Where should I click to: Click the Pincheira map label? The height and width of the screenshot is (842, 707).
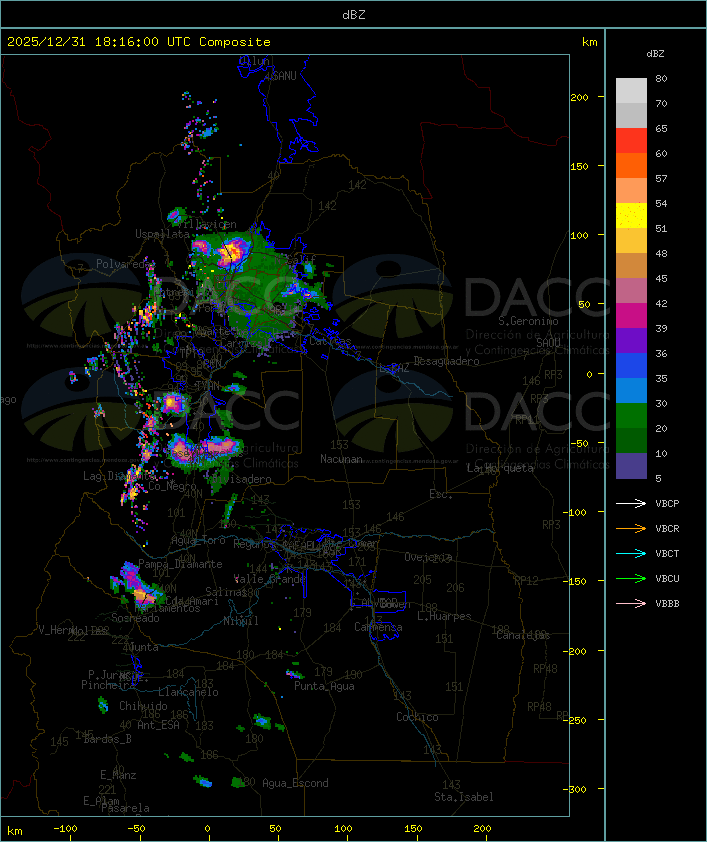click(x=108, y=685)
